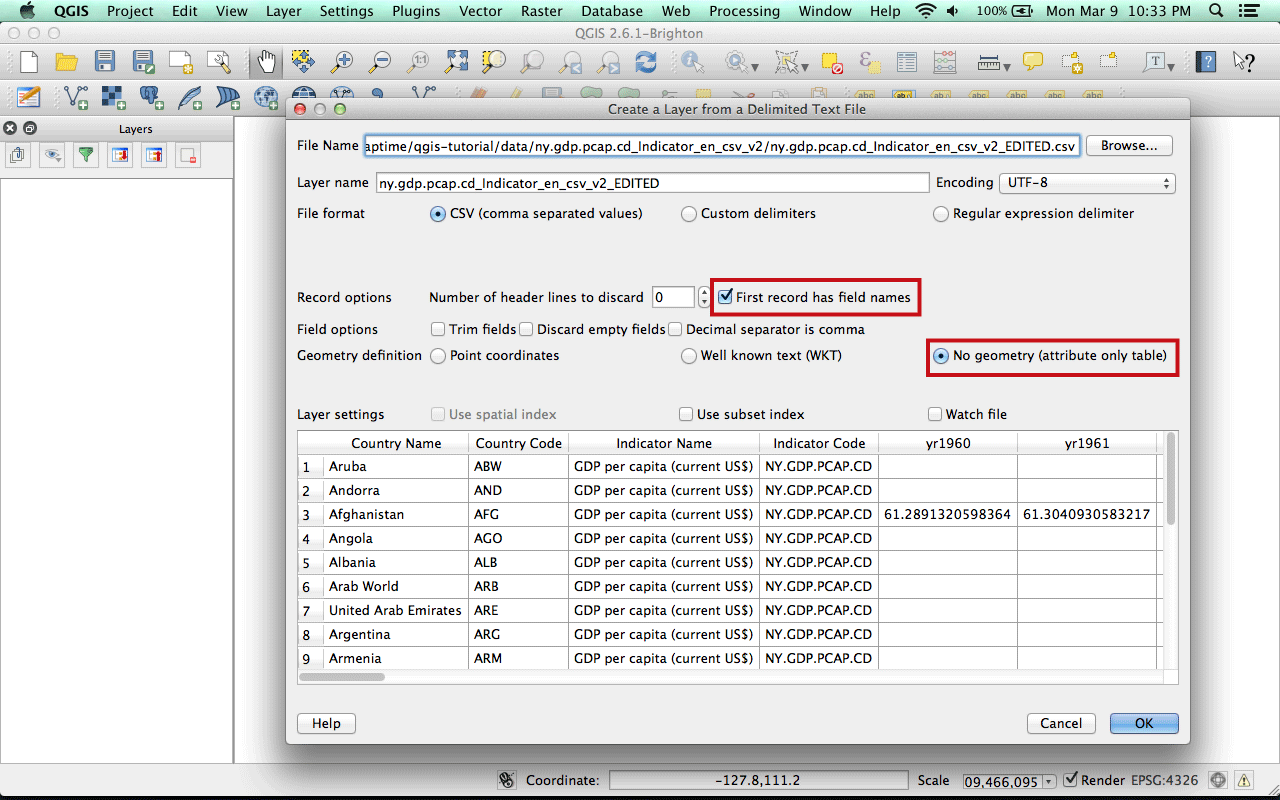Expand Measure tool dropdown arrow

(x=1006, y=66)
